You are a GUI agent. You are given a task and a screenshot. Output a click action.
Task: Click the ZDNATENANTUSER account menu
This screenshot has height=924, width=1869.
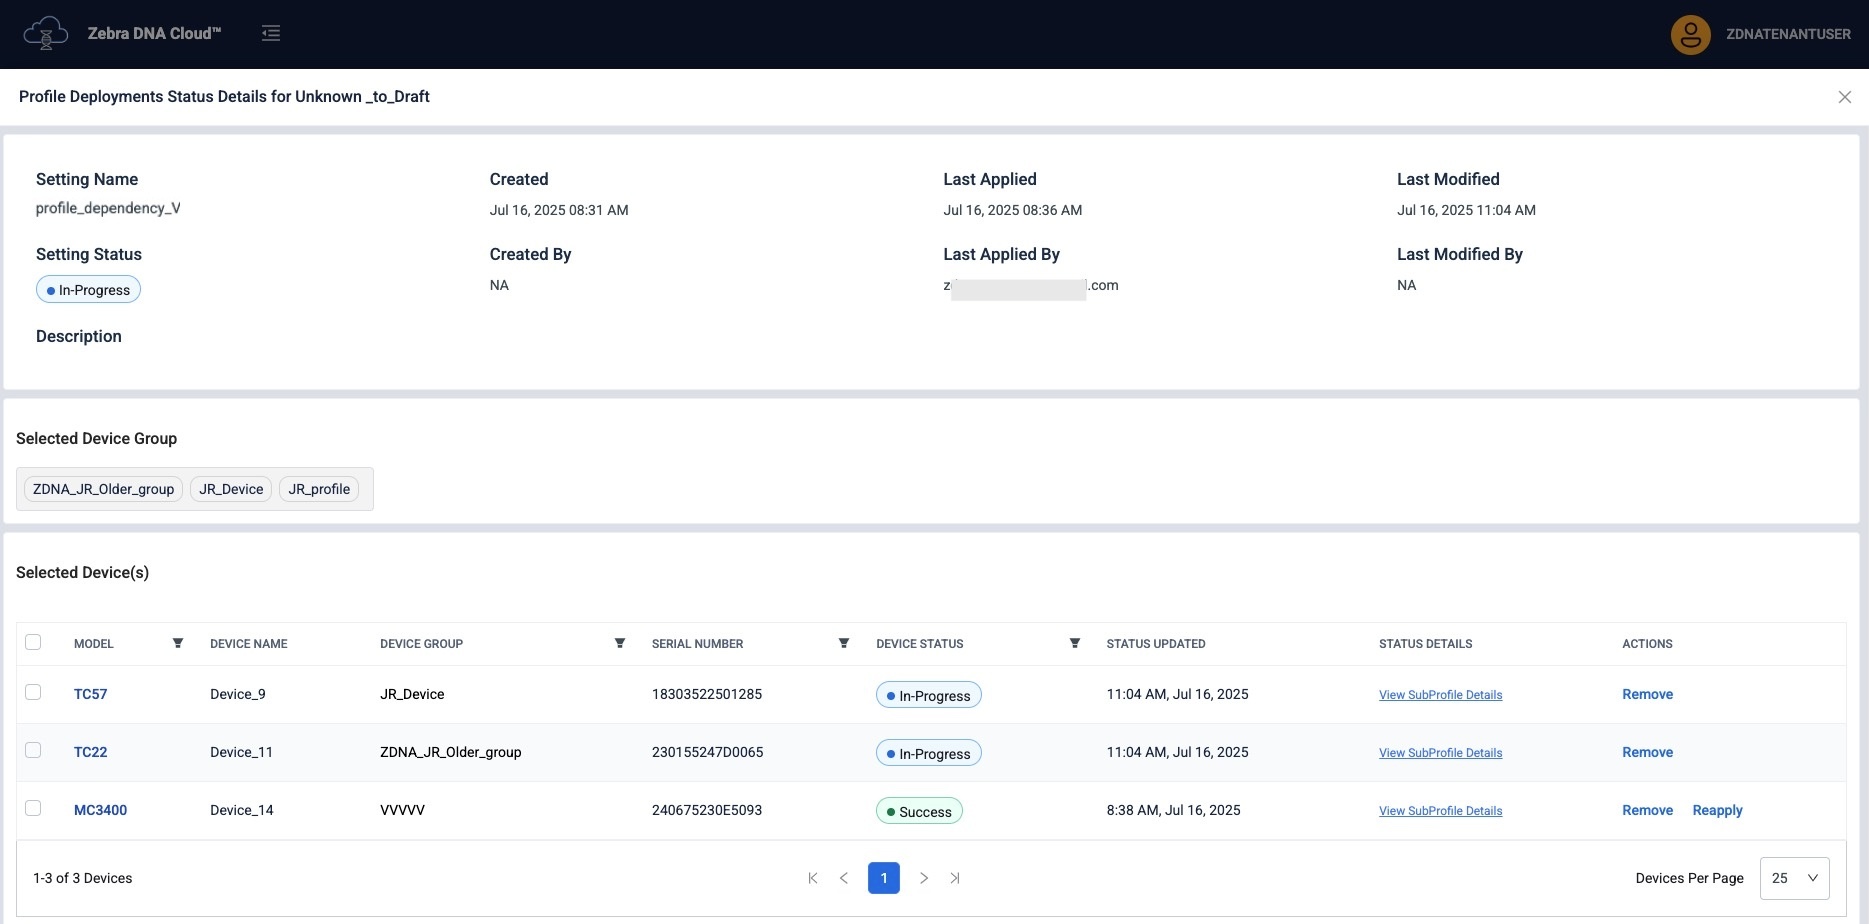(x=1787, y=34)
